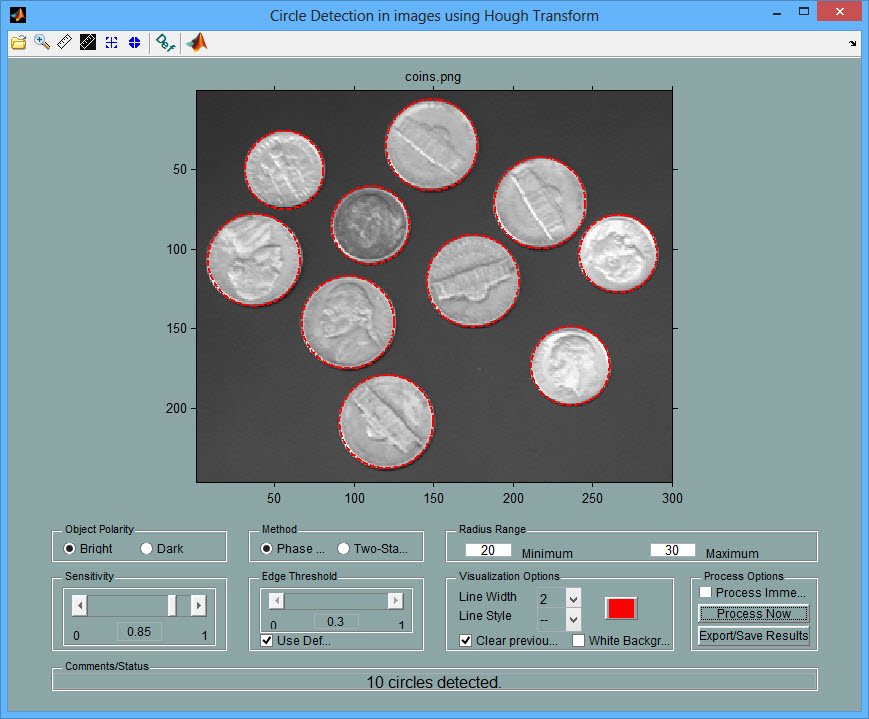Uncheck Use Default edge threshold
This screenshot has height=719, width=869.
coord(267,640)
